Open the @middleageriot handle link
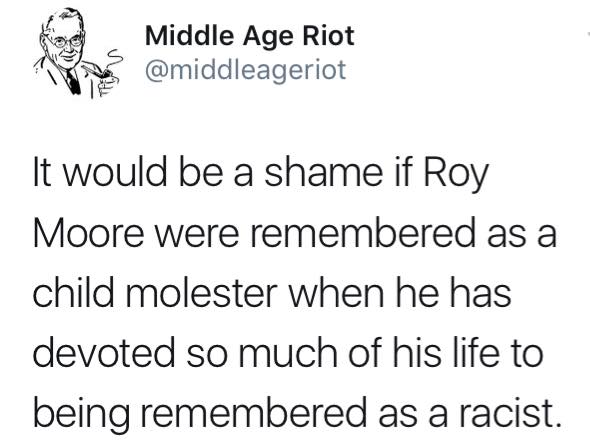590x448 pixels. 245,70
